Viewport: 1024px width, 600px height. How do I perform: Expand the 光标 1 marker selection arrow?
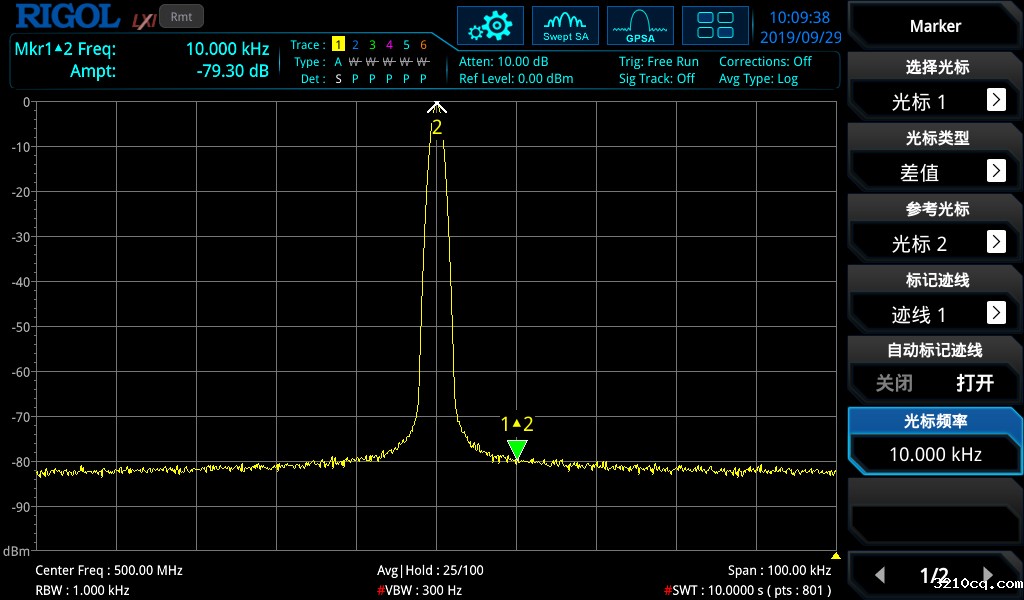click(996, 100)
